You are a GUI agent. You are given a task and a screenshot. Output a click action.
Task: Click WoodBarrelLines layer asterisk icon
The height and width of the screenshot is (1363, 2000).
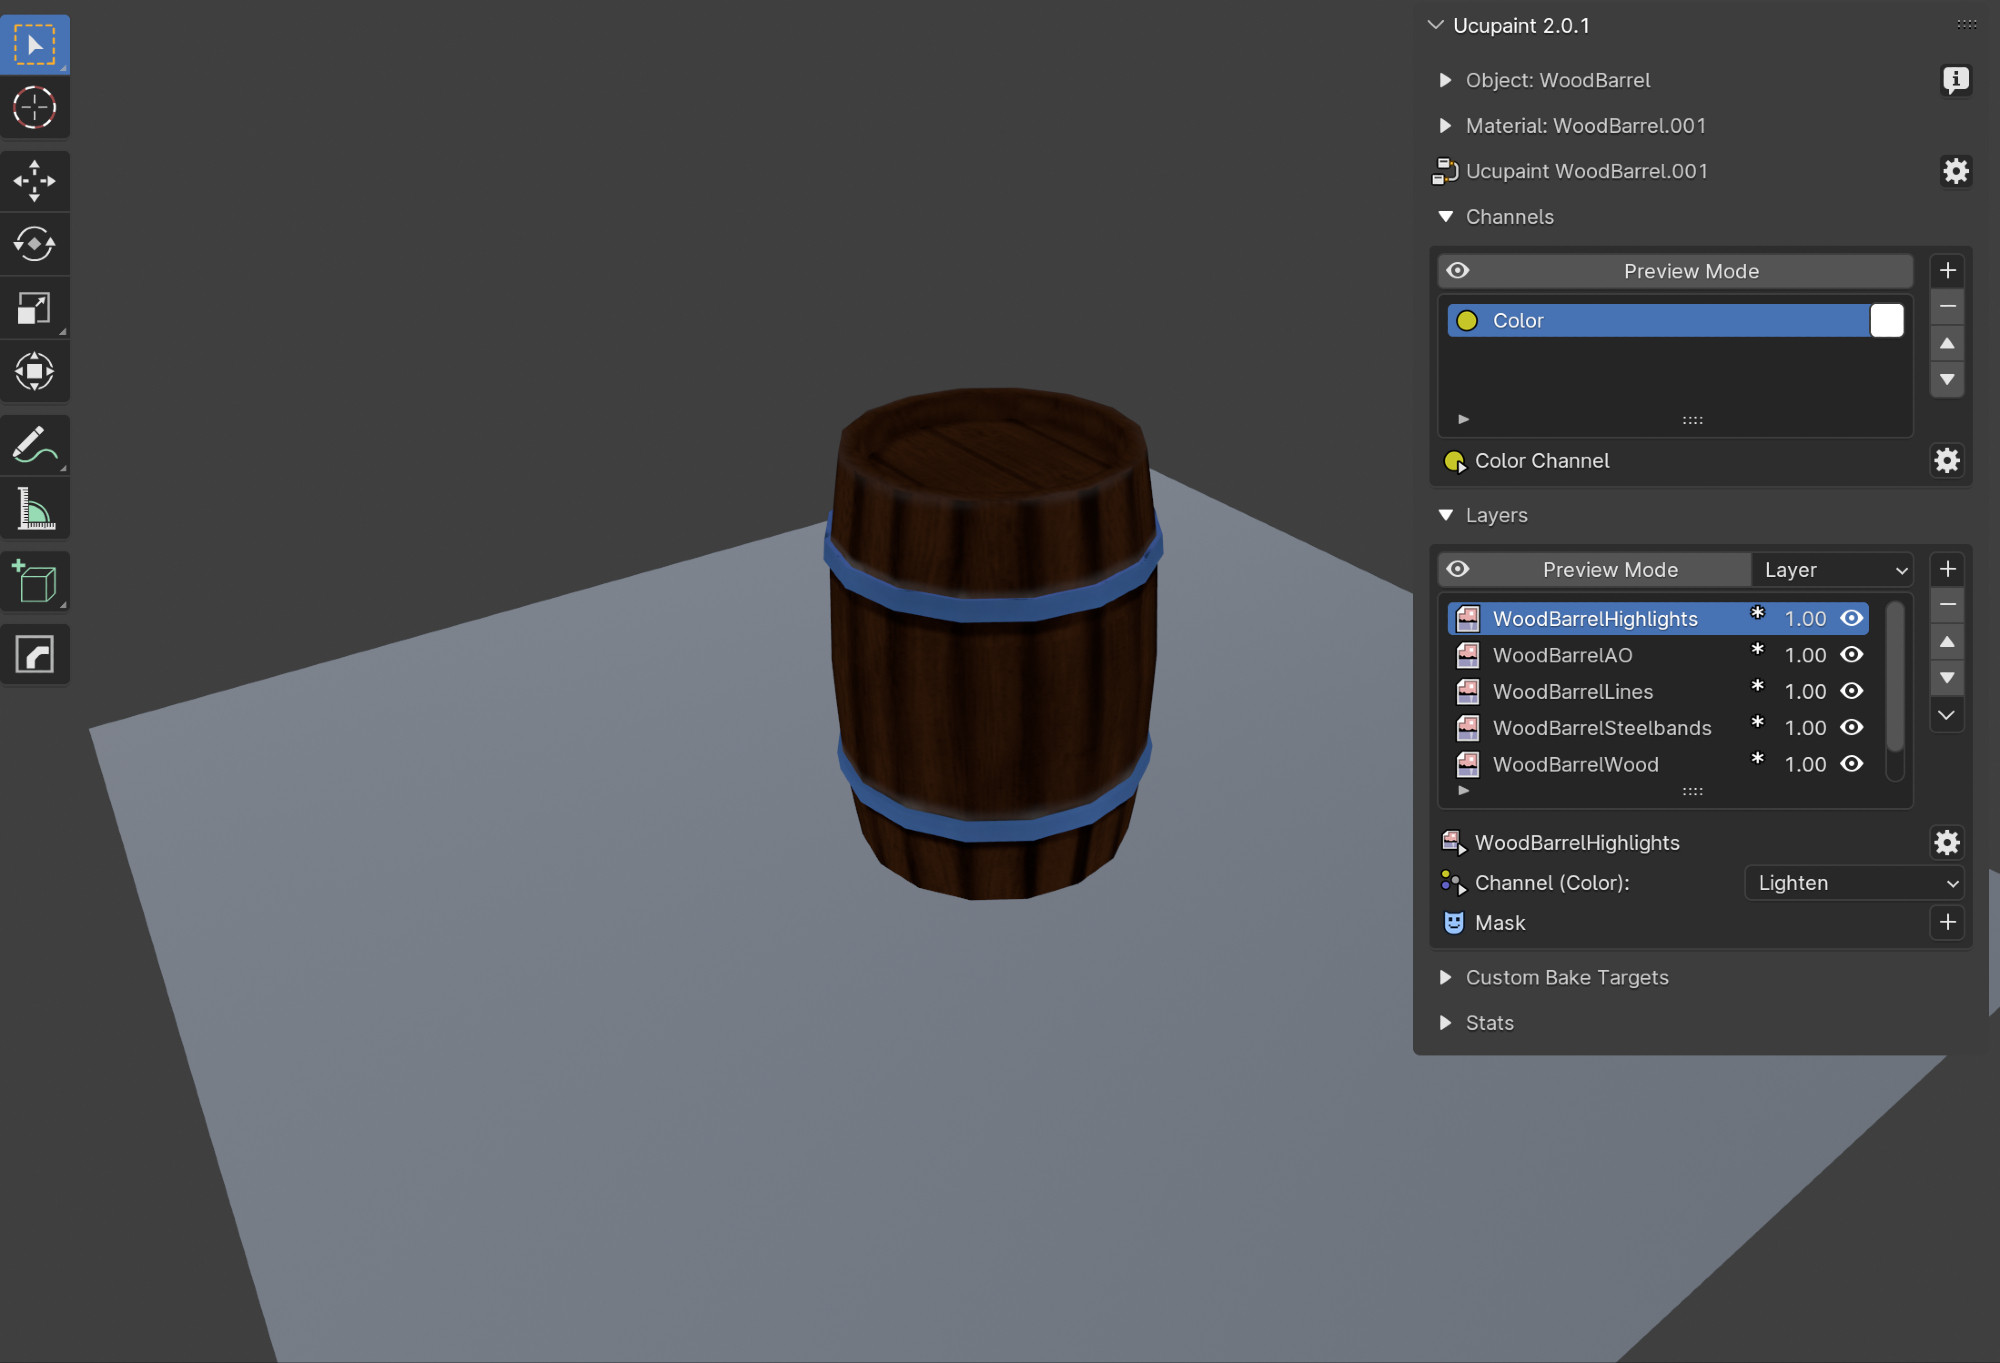pos(1757,687)
